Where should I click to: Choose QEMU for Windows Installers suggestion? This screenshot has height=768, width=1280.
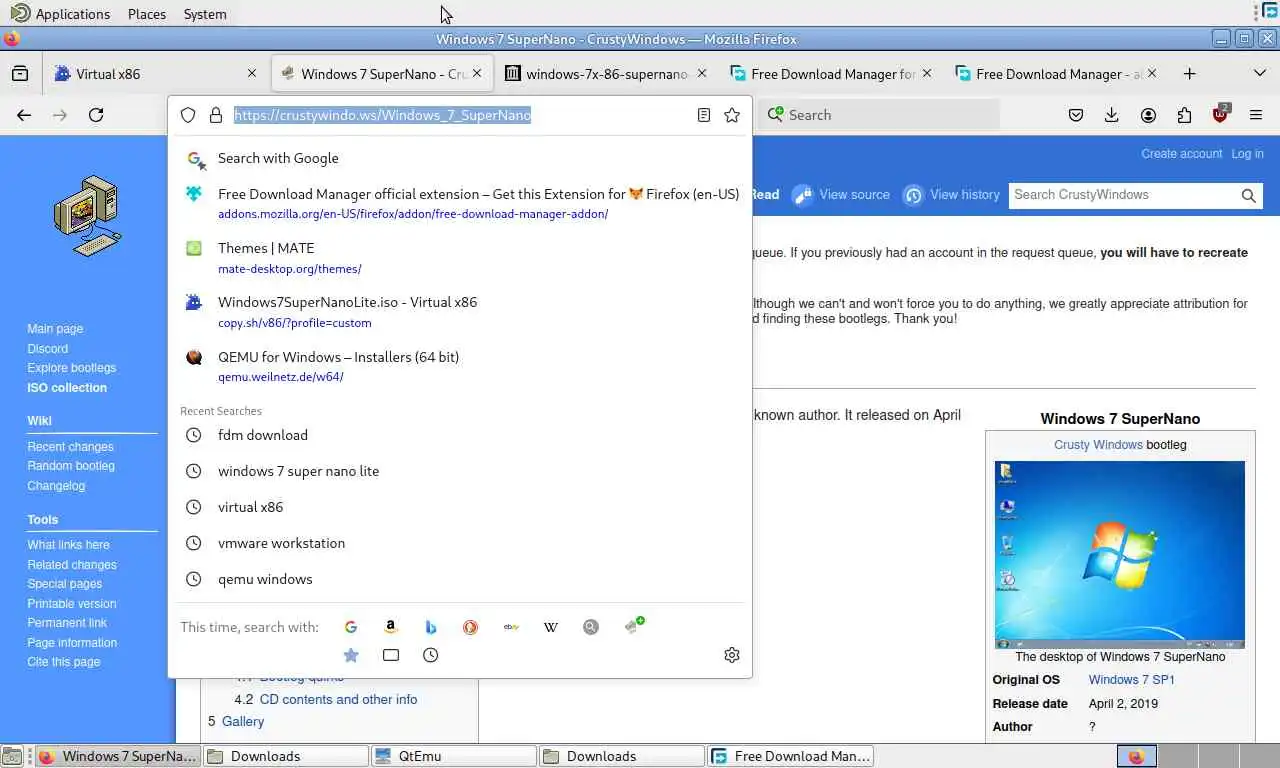(x=460, y=365)
